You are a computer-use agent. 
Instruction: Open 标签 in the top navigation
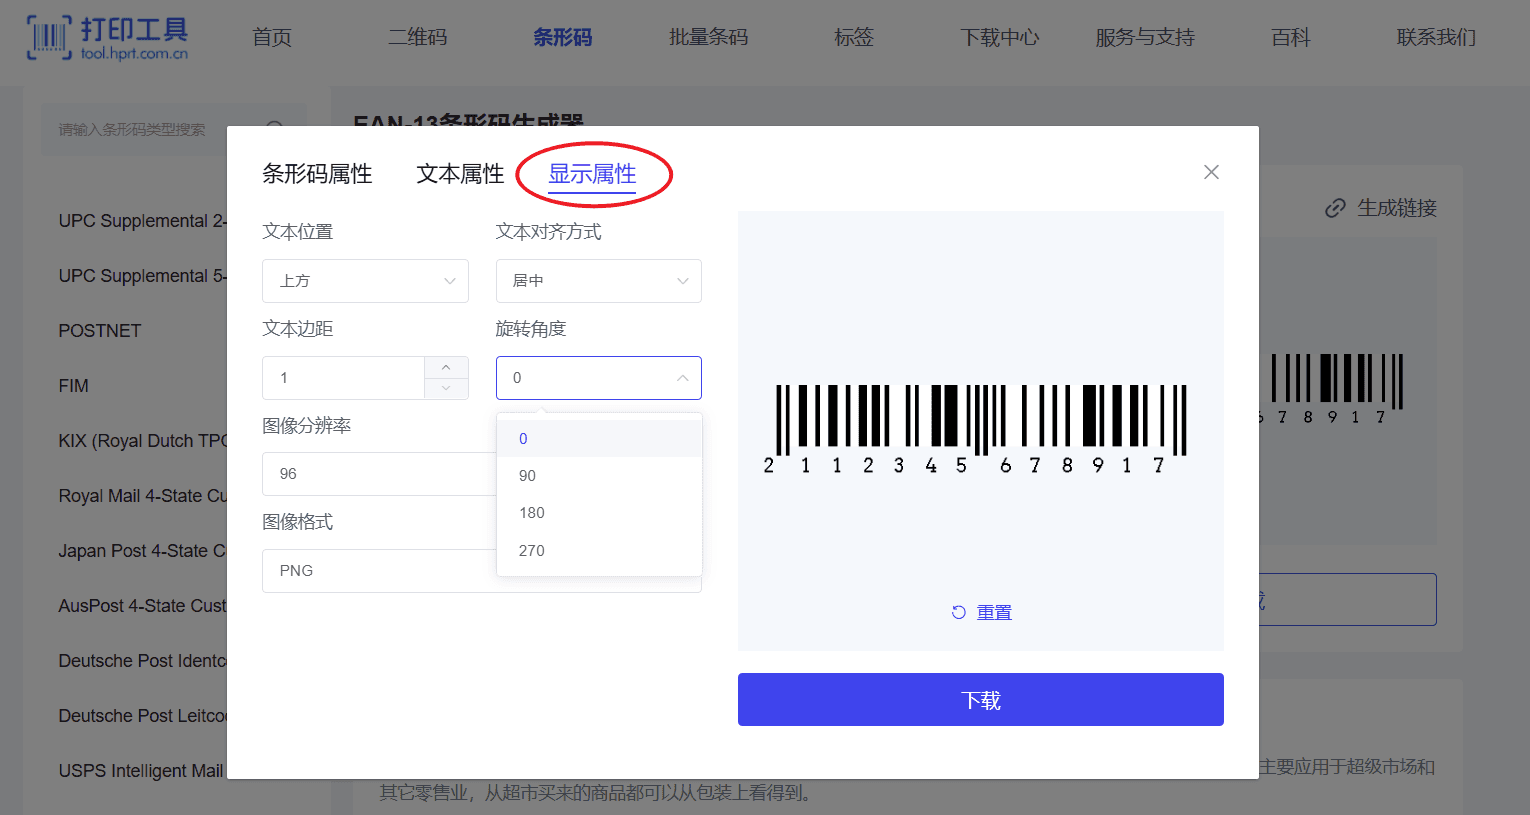click(854, 38)
